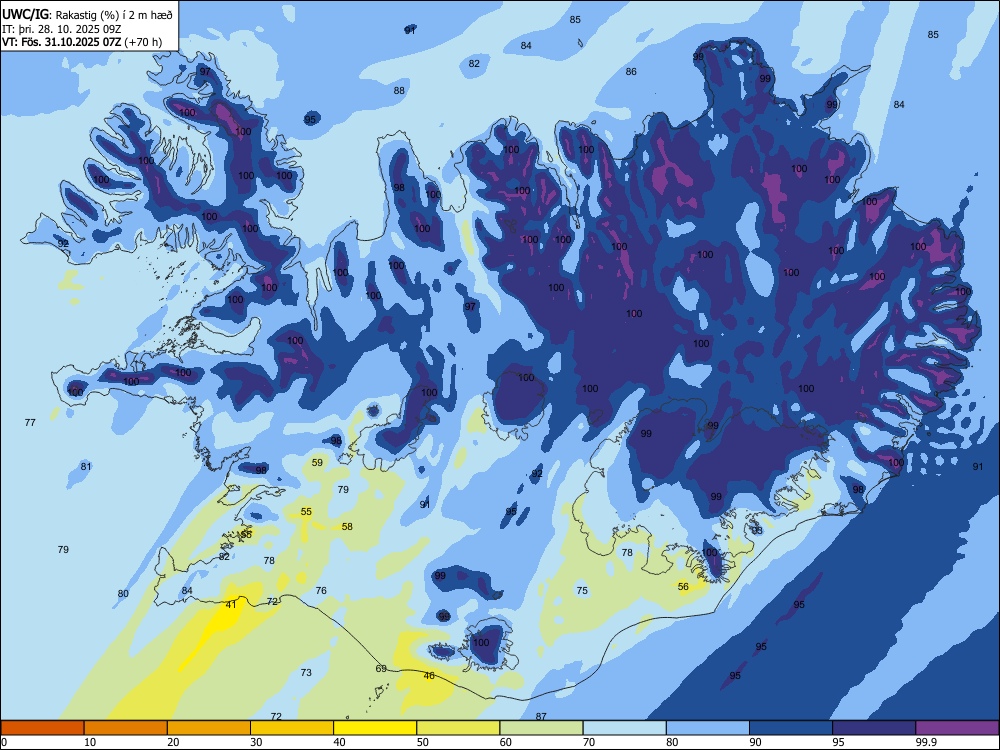
Task: Click the purple legend swatch above 99.9
Action: 957,728
